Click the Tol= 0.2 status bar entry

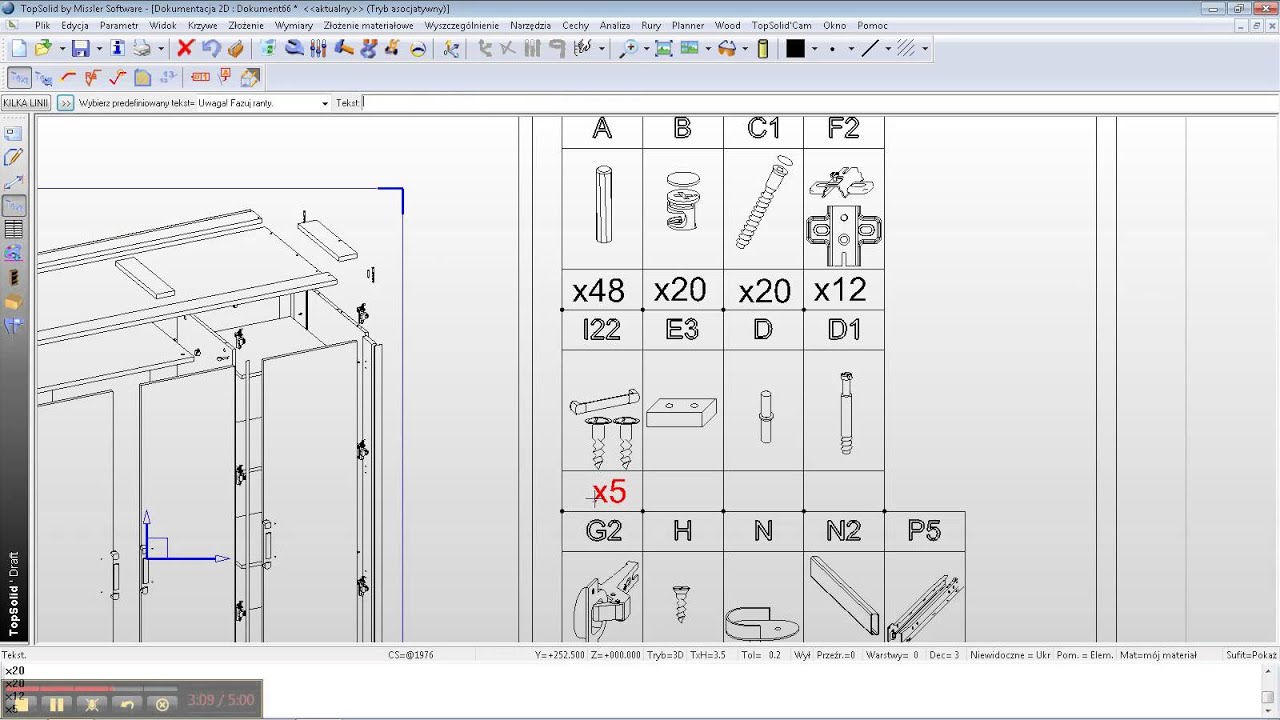point(761,655)
